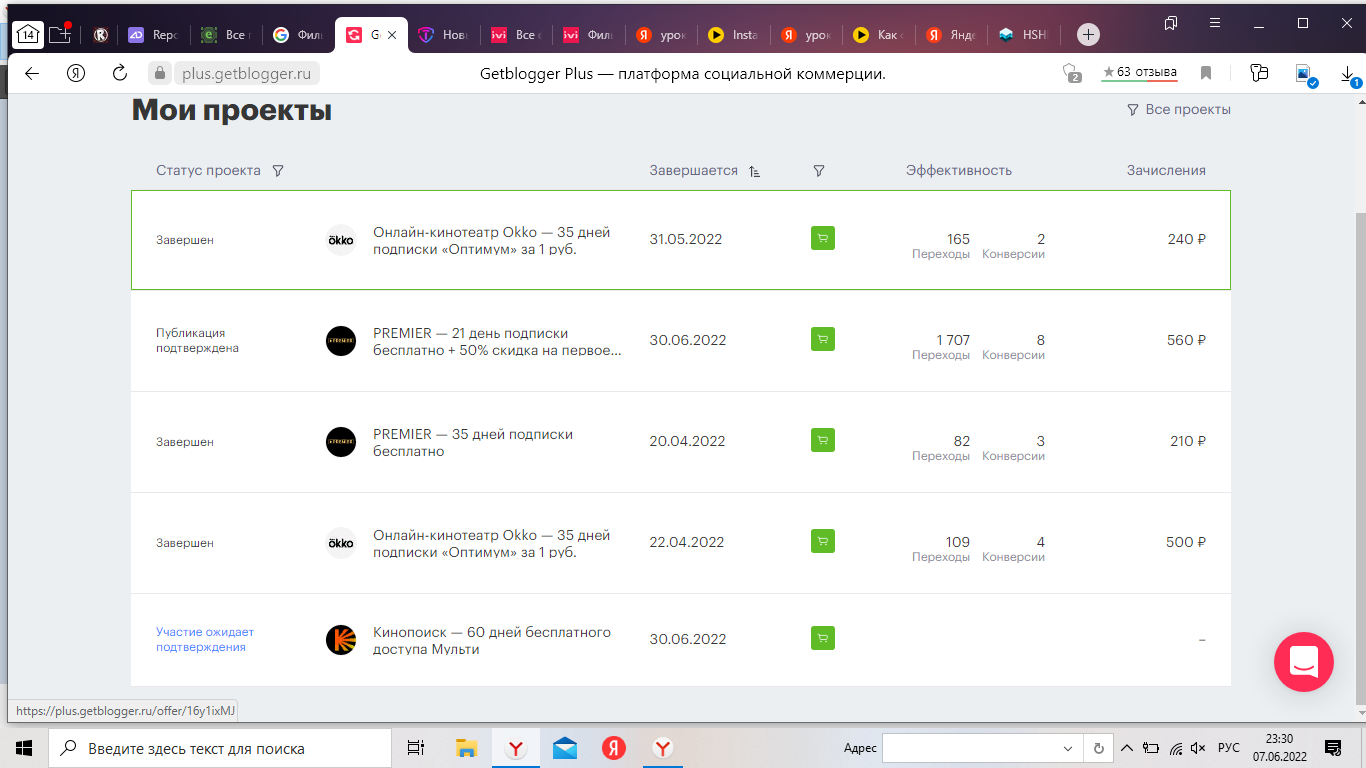Click Кинопоиск logo in last row

click(x=341, y=640)
